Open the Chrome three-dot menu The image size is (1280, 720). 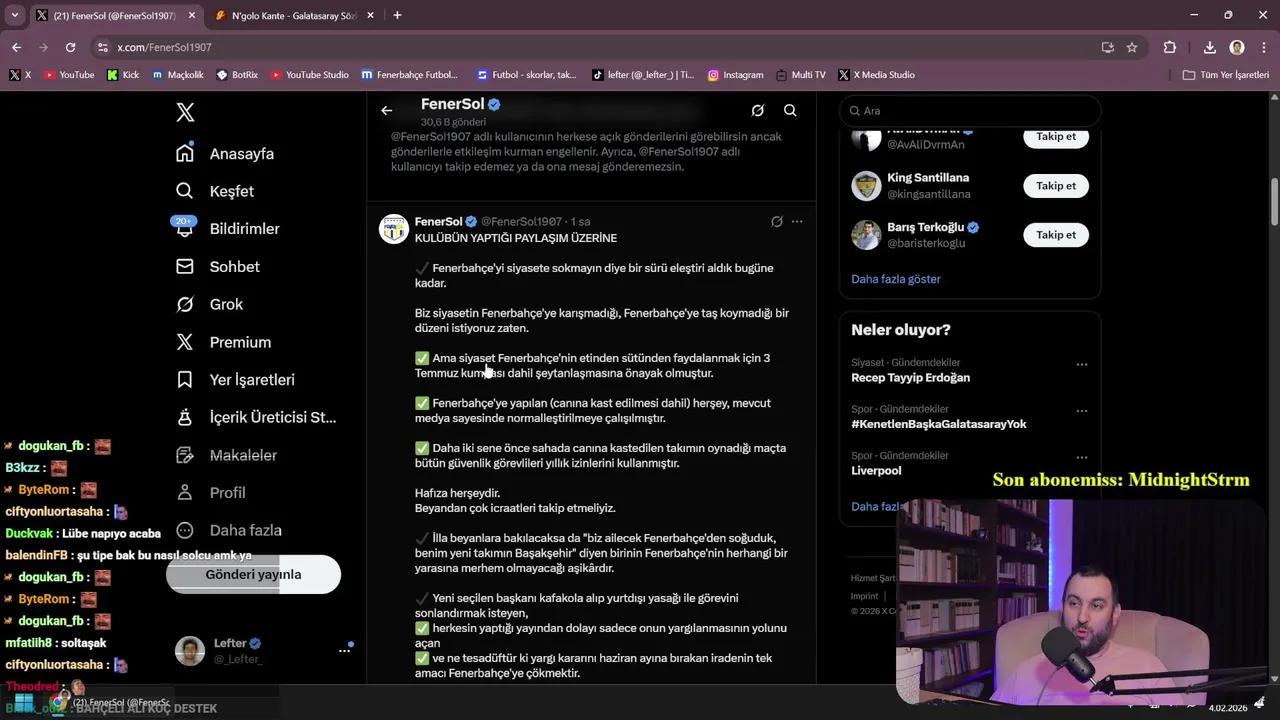point(1262,47)
